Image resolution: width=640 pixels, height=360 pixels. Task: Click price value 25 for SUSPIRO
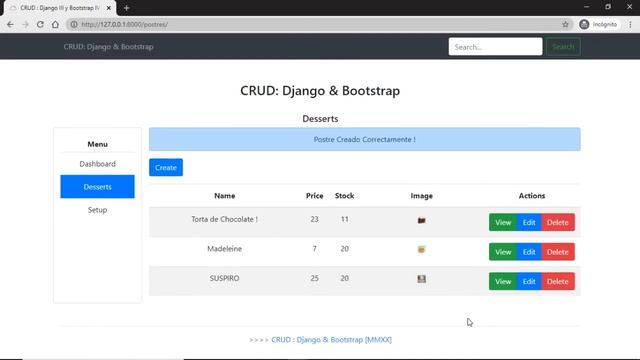coord(314,278)
